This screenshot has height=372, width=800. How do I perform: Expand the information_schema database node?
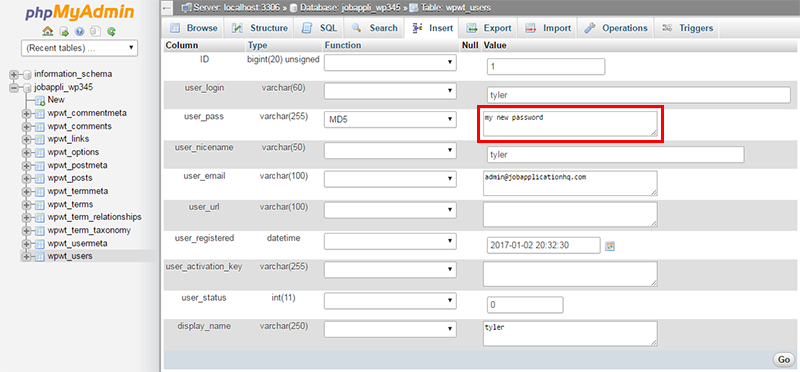click(x=13, y=75)
